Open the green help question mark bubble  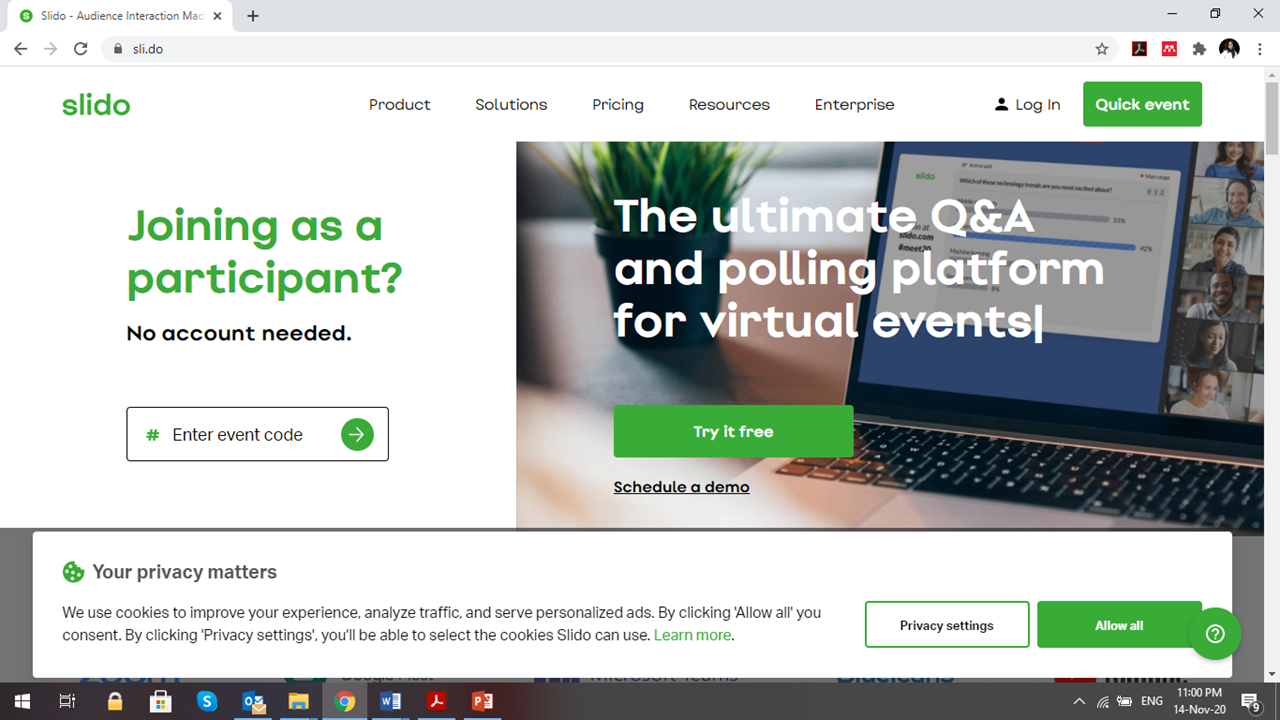click(x=1215, y=633)
